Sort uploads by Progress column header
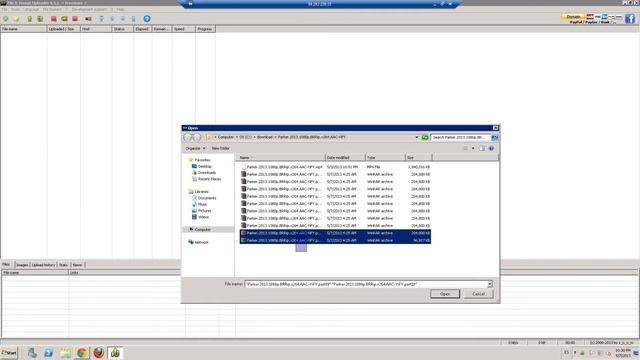The height and width of the screenshot is (360, 640). 205,29
